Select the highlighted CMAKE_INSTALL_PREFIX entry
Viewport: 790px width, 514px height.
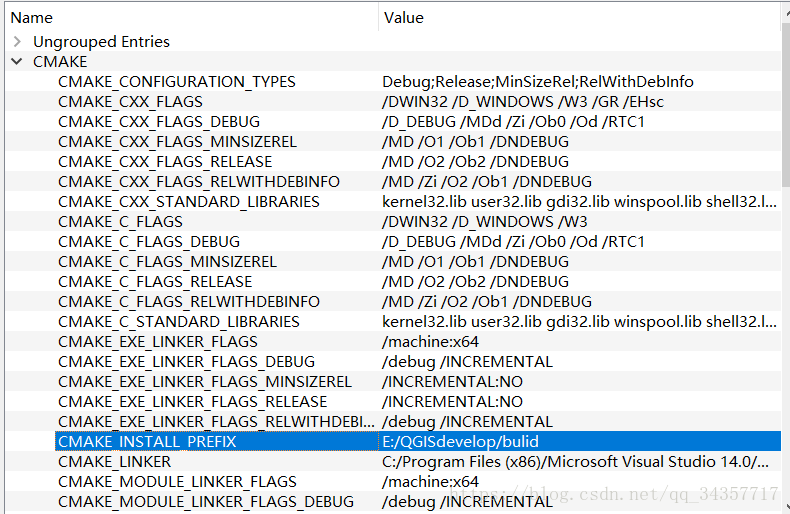coord(147,442)
